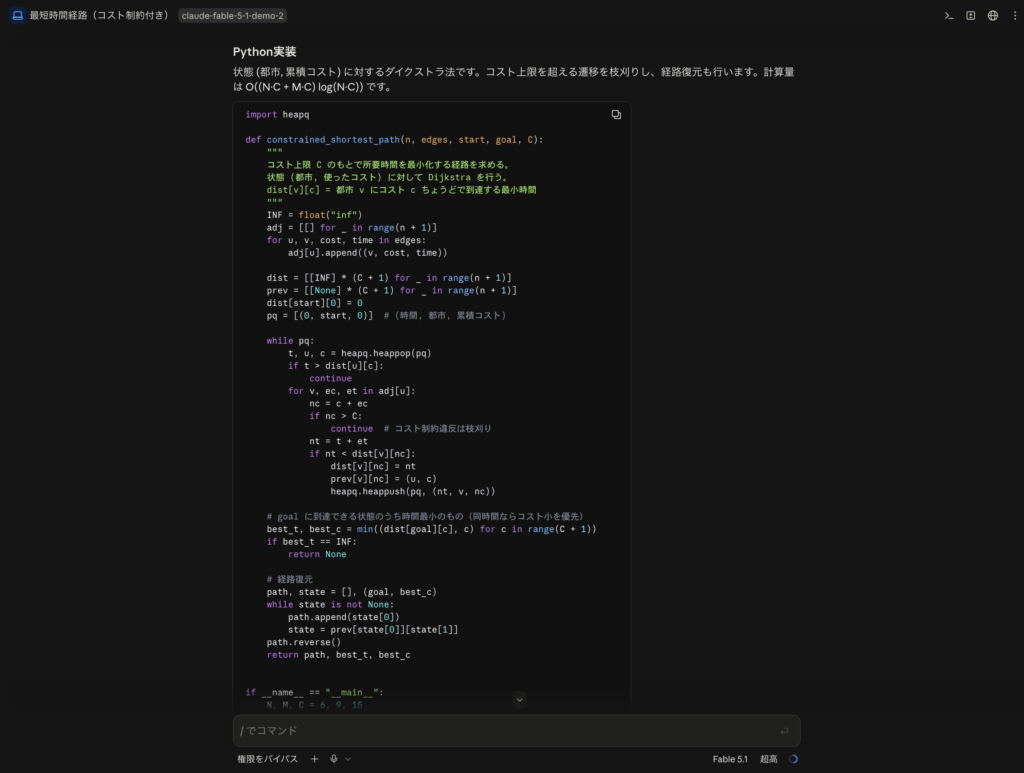
Task: Copy the Python code block
Action: point(616,114)
